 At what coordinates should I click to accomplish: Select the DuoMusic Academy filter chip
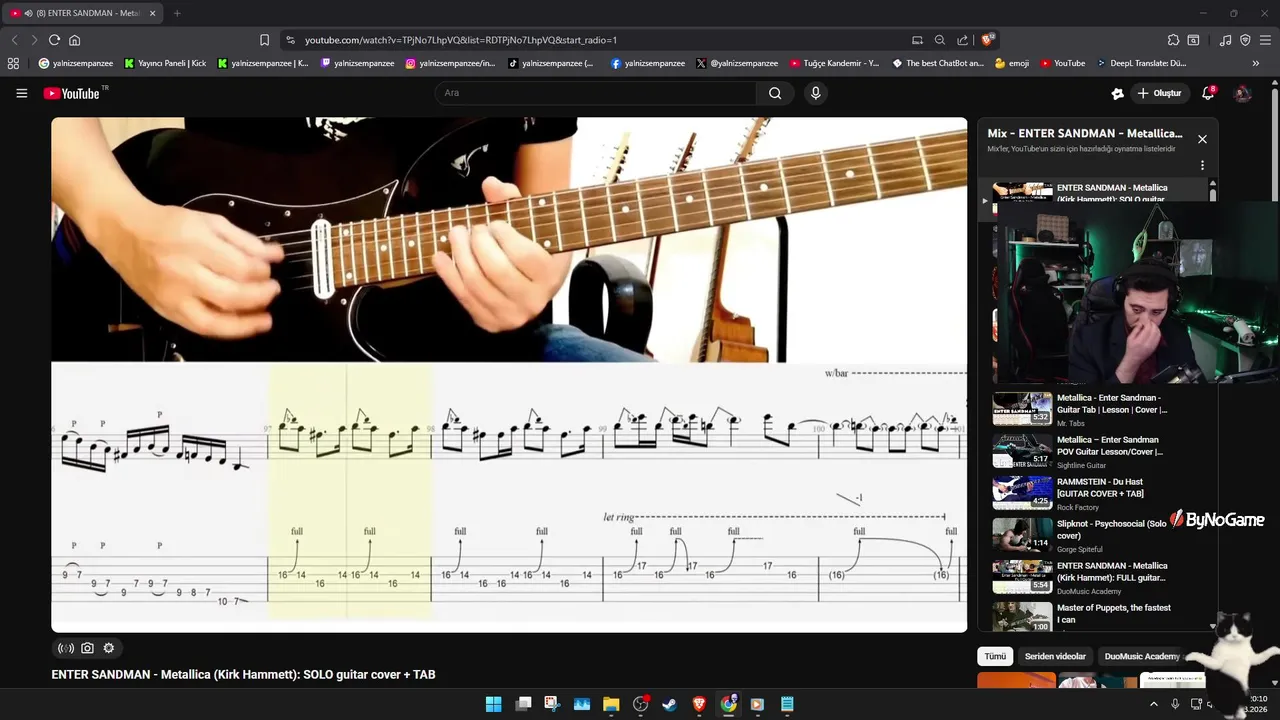[1142, 656]
